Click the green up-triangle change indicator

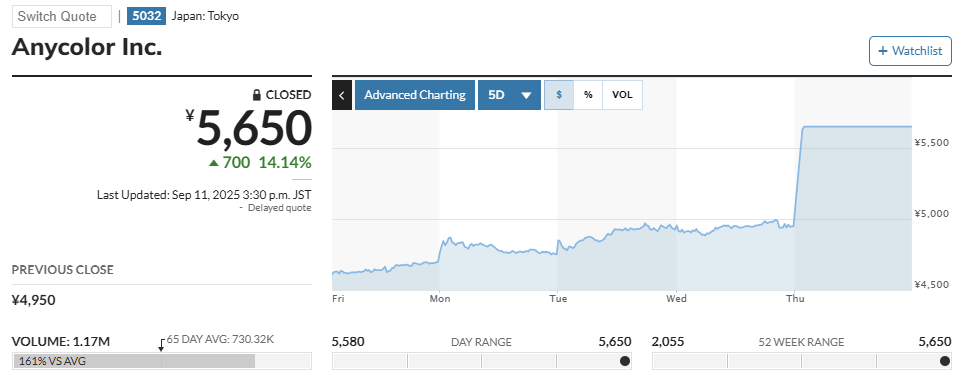[214, 163]
